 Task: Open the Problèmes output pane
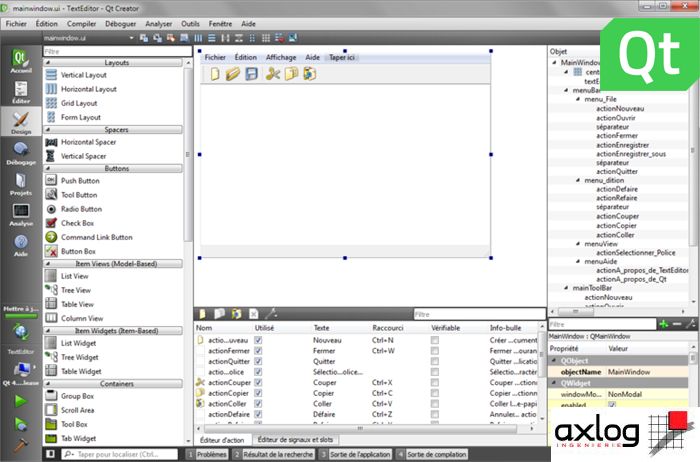[207, 454]
